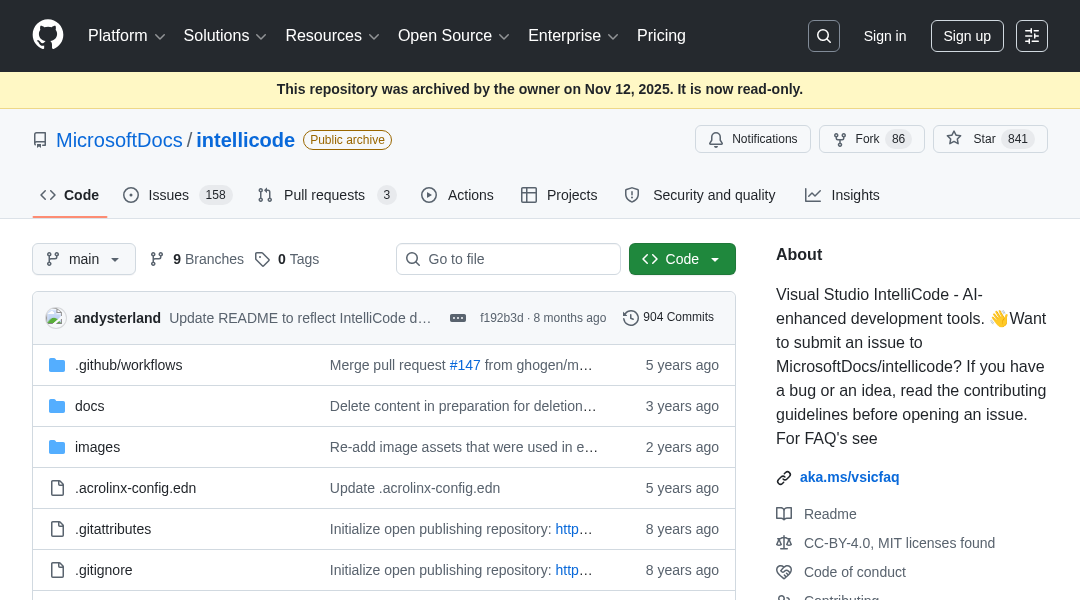Open the appearance settings sliders icon
Screen dimensions: 1080x600
point(1032,36)
